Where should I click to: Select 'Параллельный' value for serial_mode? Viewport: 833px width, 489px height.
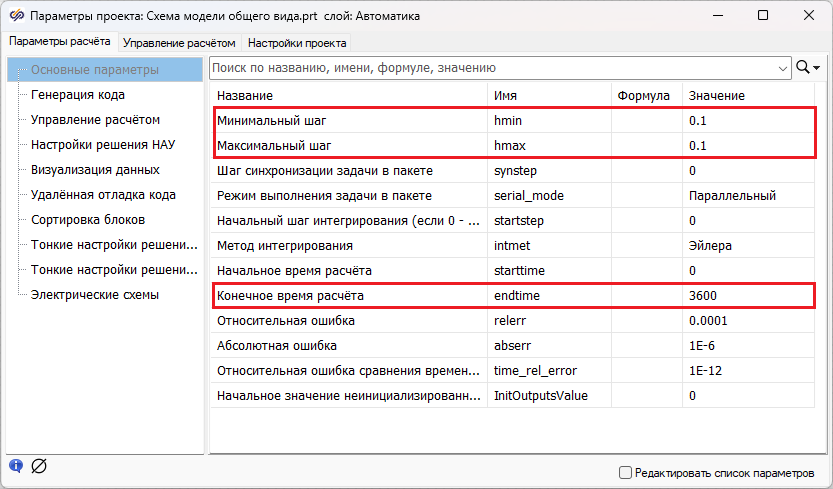(732, 195)
